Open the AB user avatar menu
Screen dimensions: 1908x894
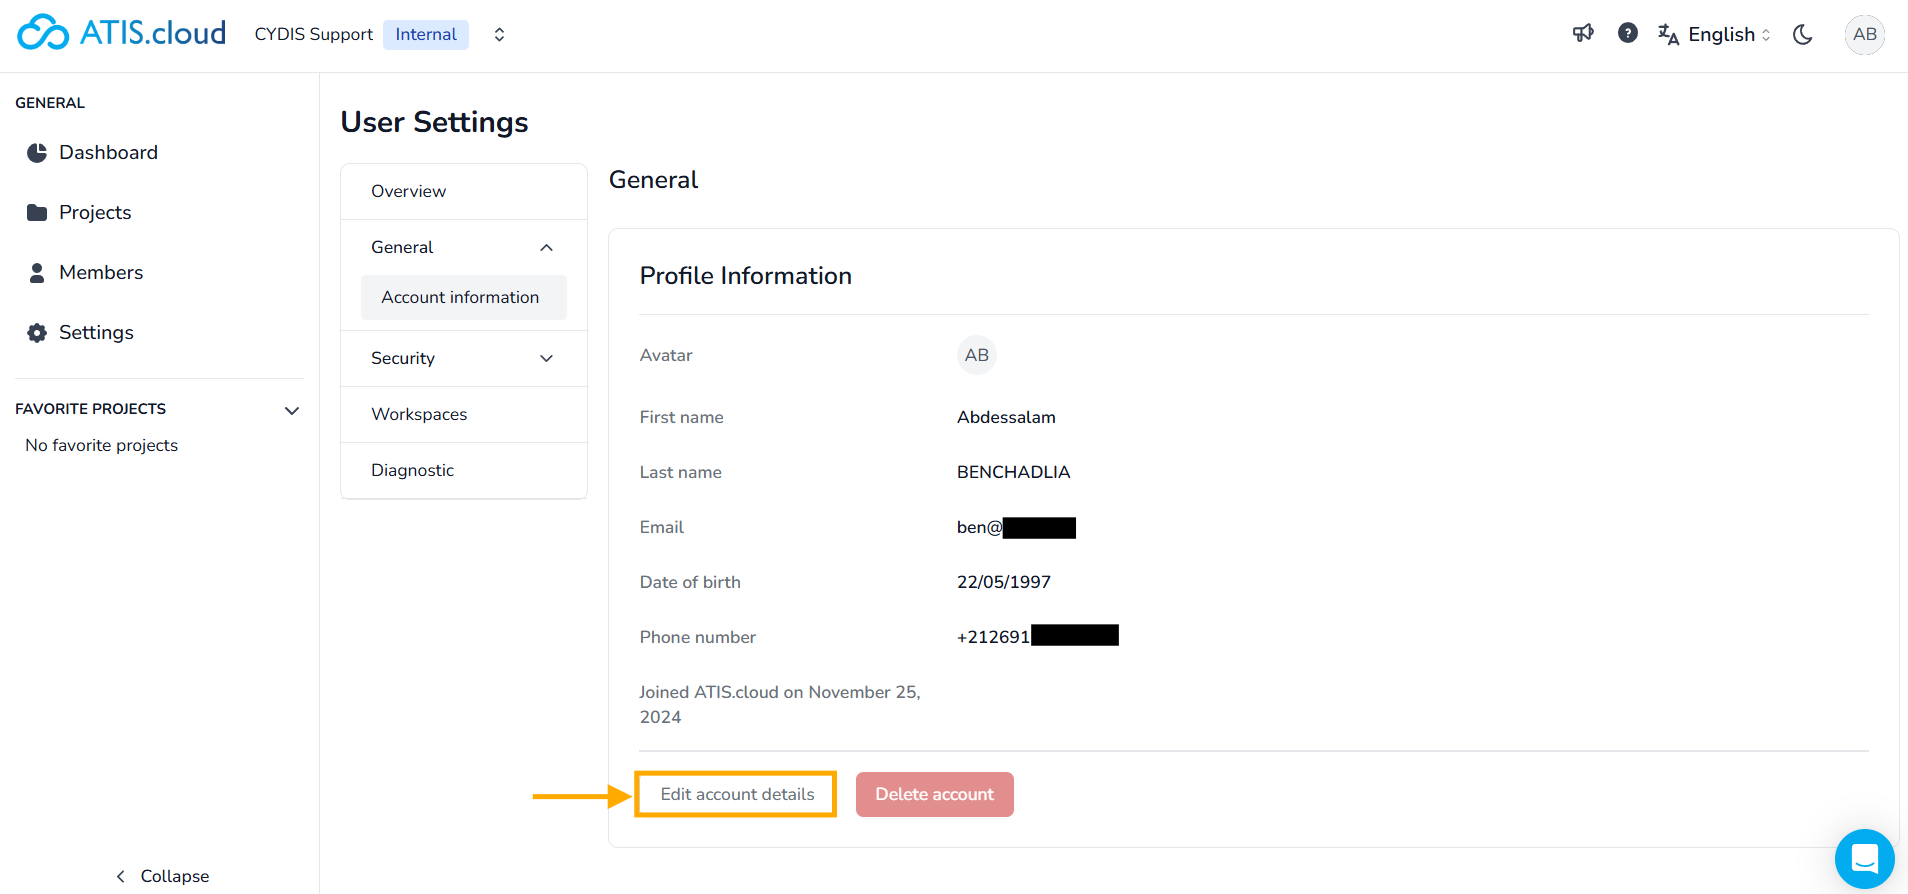coord(1864,34)
